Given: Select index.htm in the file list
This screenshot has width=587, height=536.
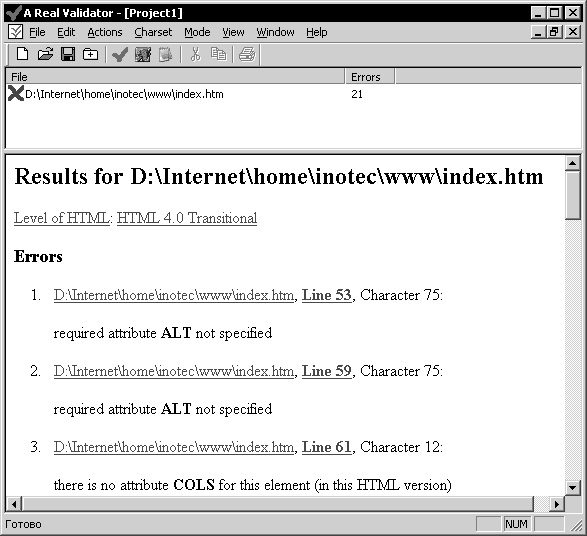Looking at the screenshot, I should coord(124,94).
